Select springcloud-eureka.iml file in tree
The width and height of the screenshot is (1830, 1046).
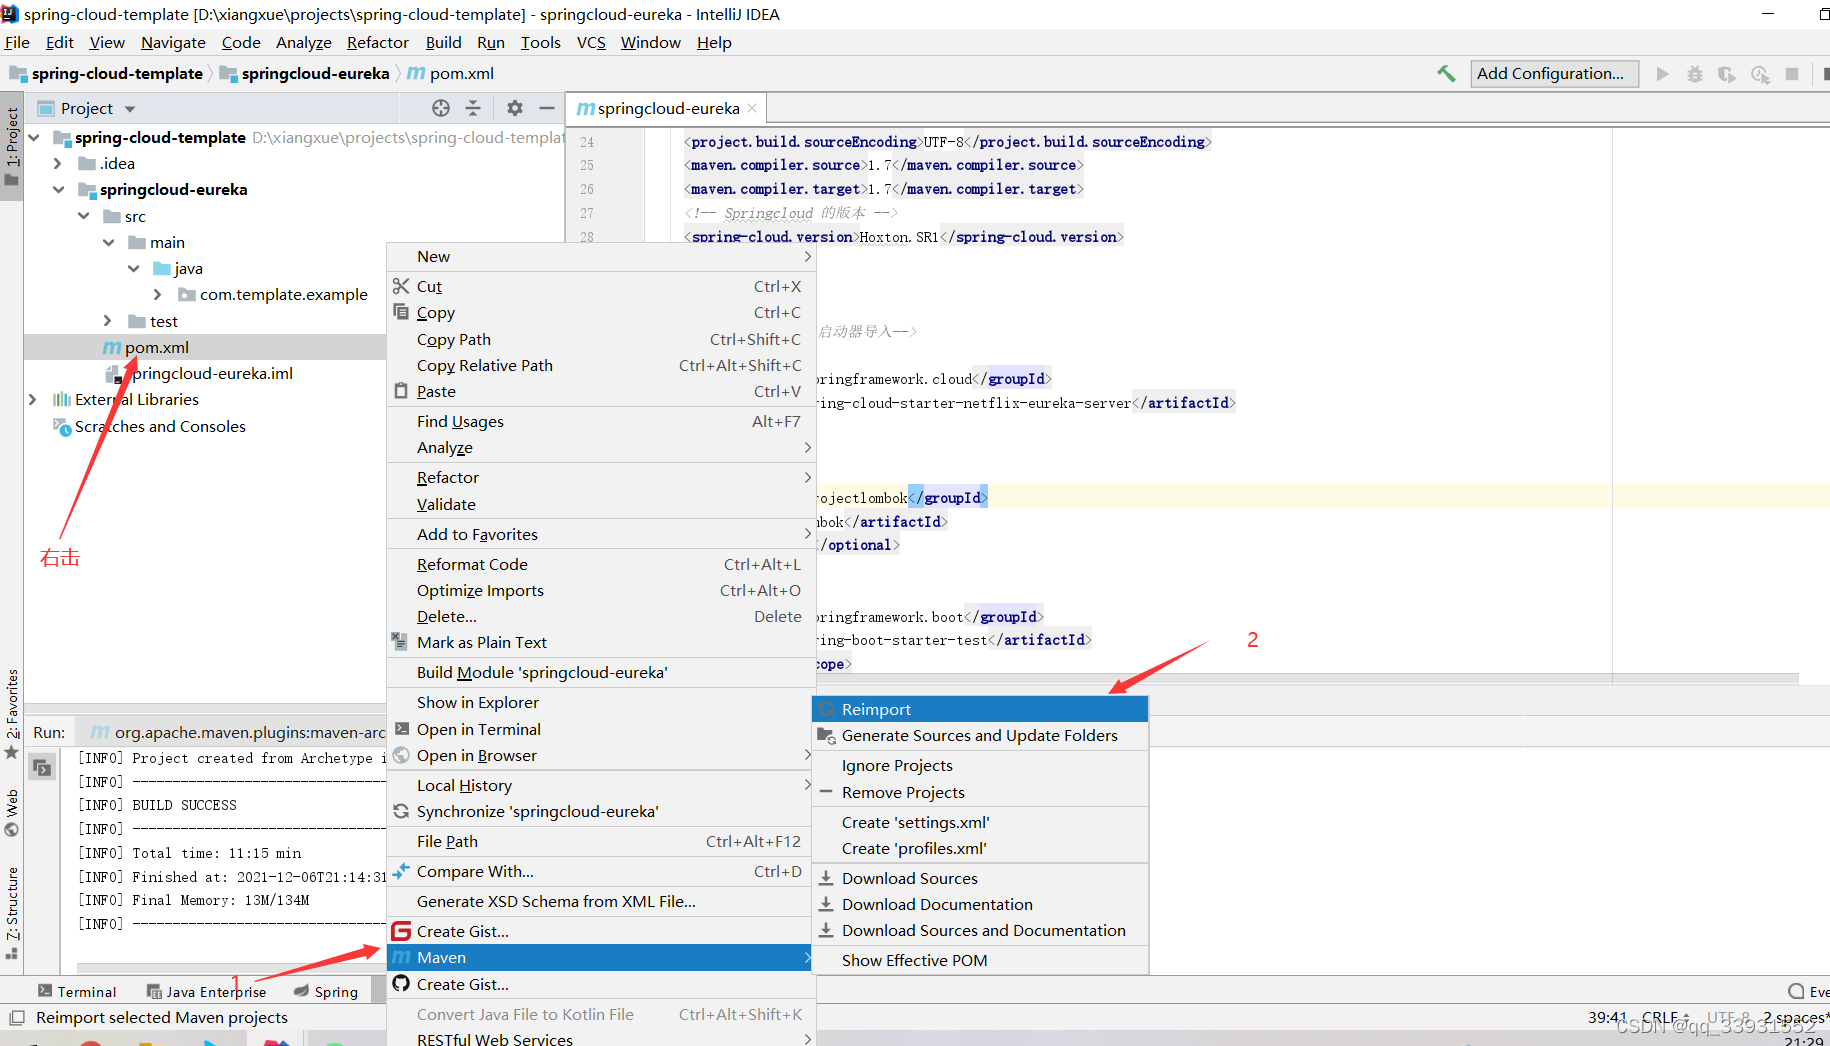click(201, 373)
